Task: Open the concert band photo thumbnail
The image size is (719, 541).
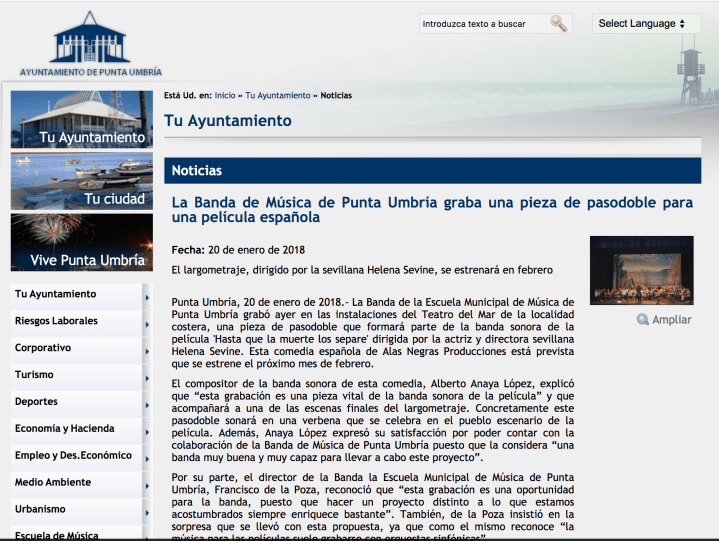Action: pyautogui.click(x=640, y=269)
